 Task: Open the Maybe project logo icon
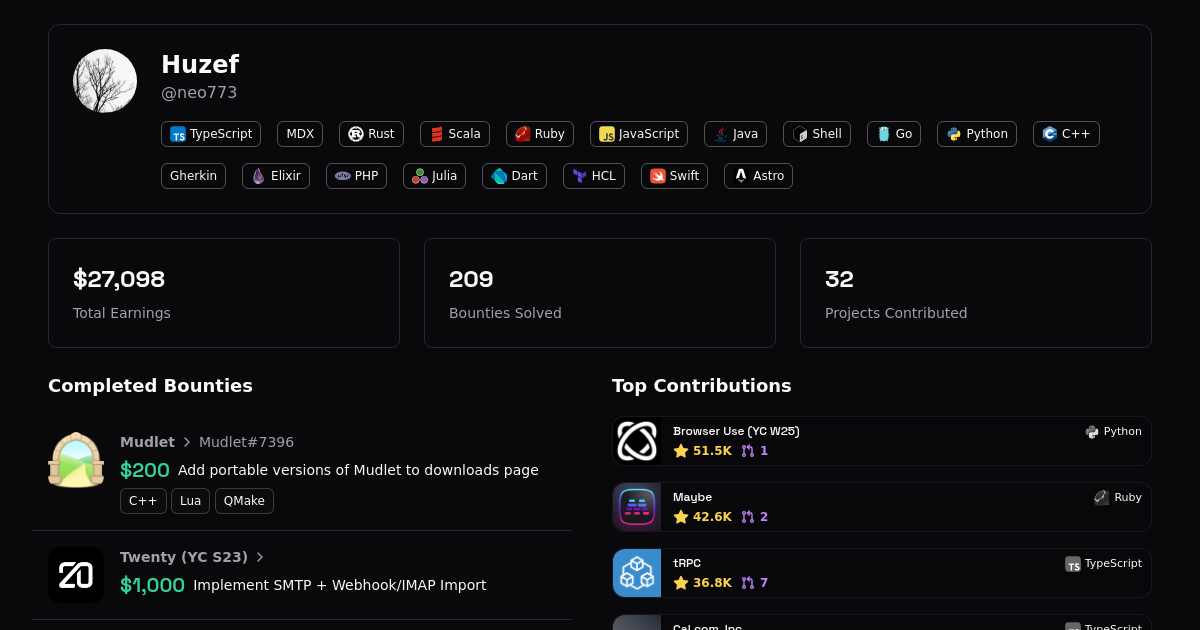click(x=637, y=507)
